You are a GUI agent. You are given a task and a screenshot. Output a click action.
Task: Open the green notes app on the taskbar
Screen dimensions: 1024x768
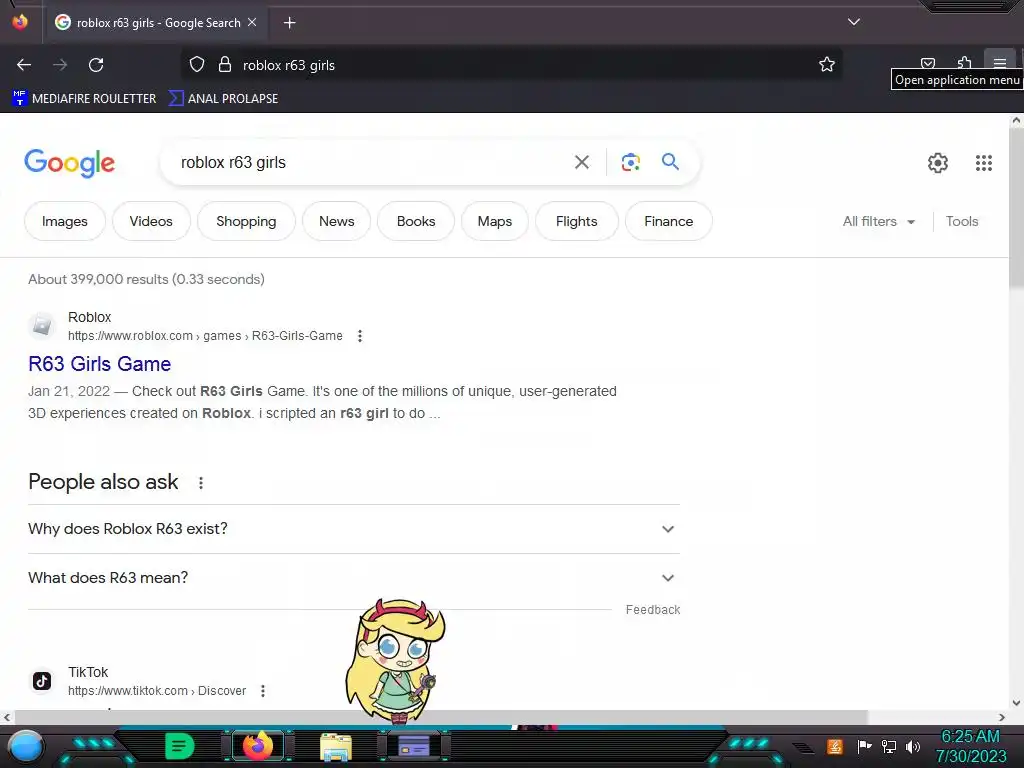(x=180, y=746)
